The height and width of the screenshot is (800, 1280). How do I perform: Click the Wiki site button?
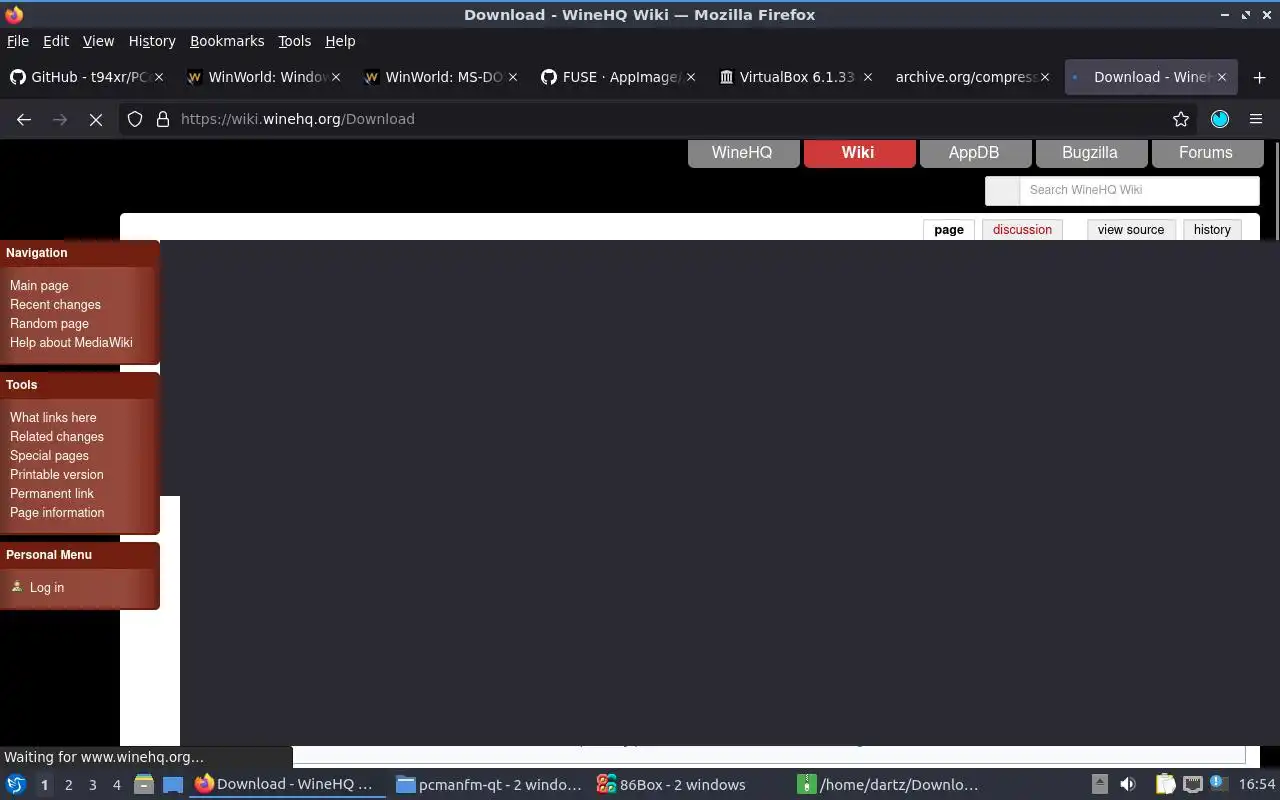coord(858,153)
